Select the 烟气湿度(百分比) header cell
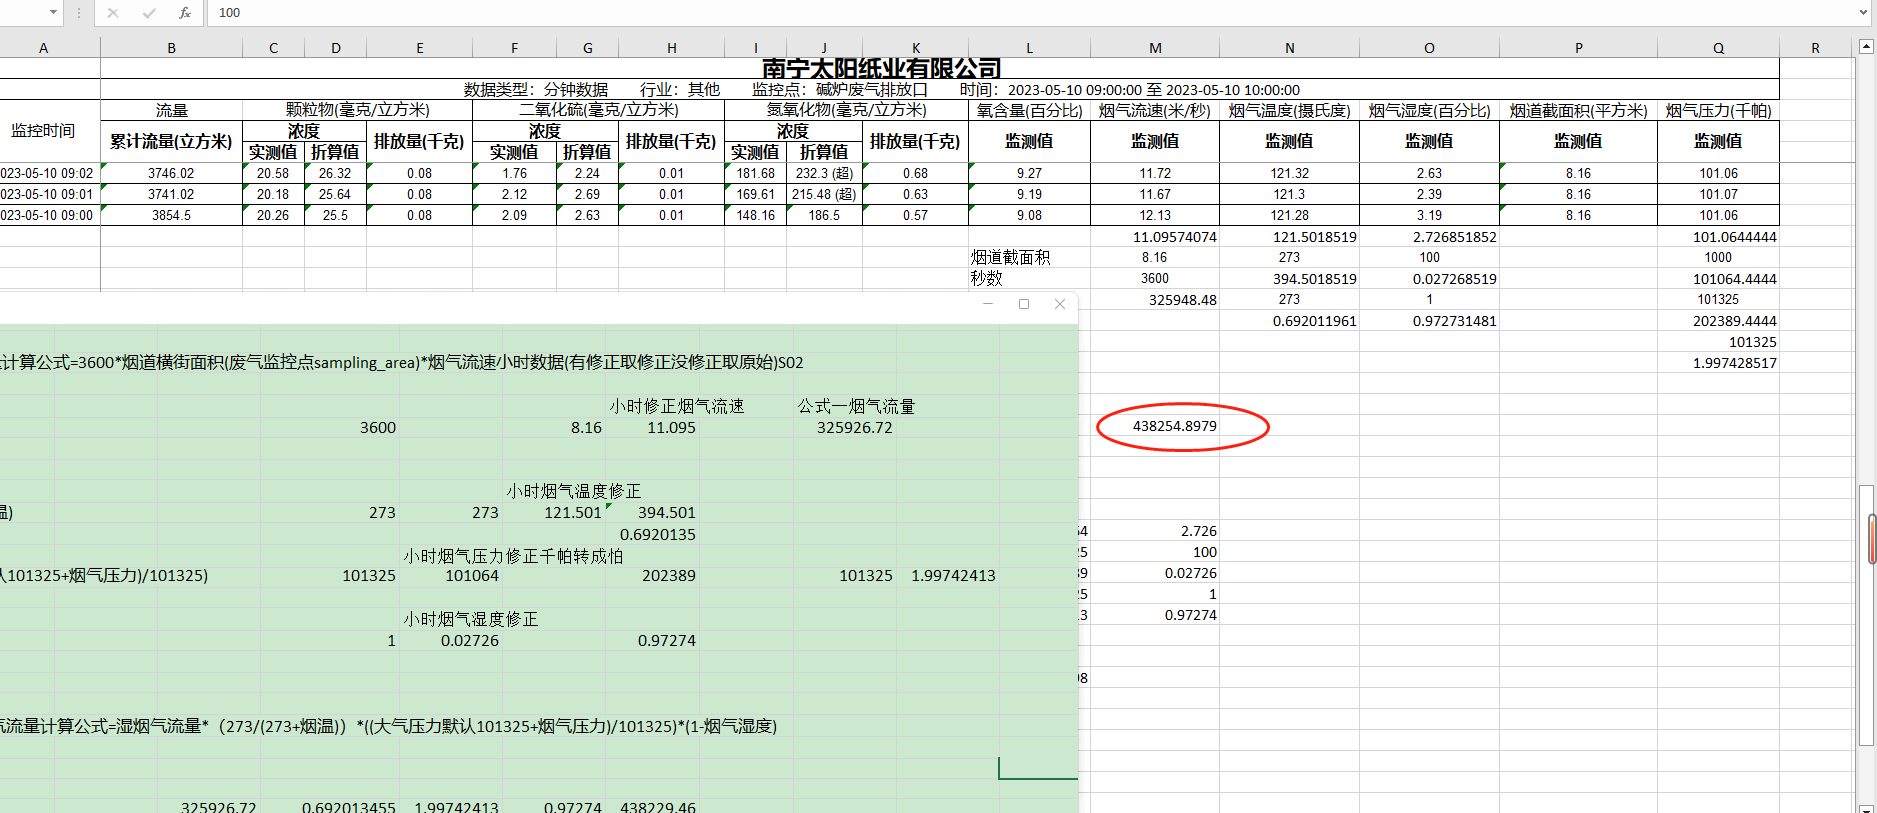The image size is (1877, 813). click(1430, 110)
